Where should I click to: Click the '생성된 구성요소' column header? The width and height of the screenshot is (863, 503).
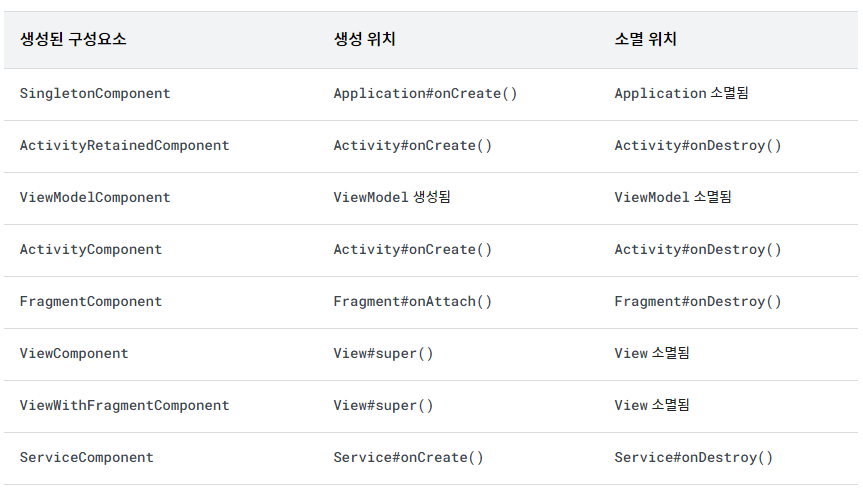[73, 39]
